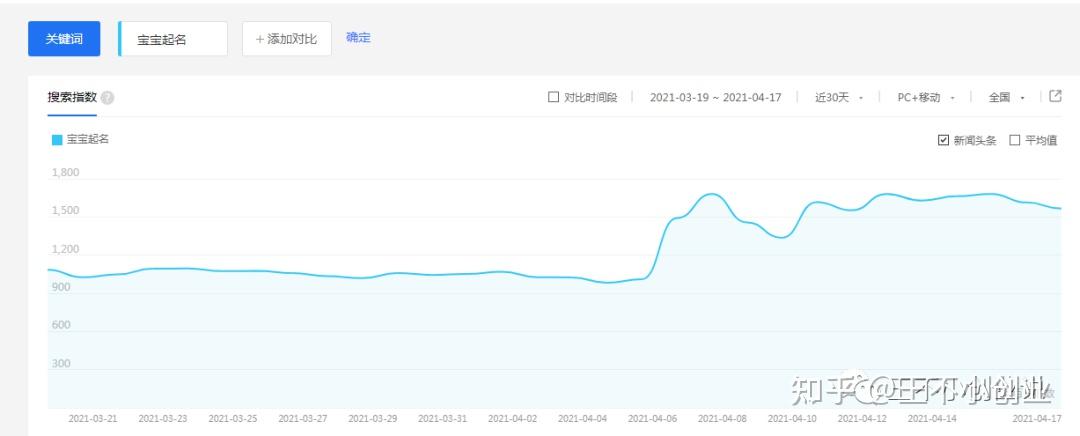Open the date range 2021-03-19 ~ 2021-04-17
The image size is (1080, 436).
pyautogui.click(x=716, y=97)
